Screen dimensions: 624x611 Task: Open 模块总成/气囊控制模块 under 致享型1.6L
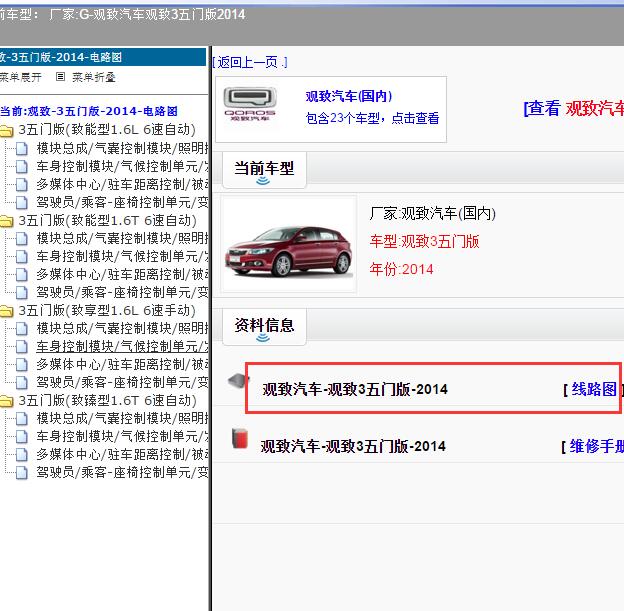[122, 328]
